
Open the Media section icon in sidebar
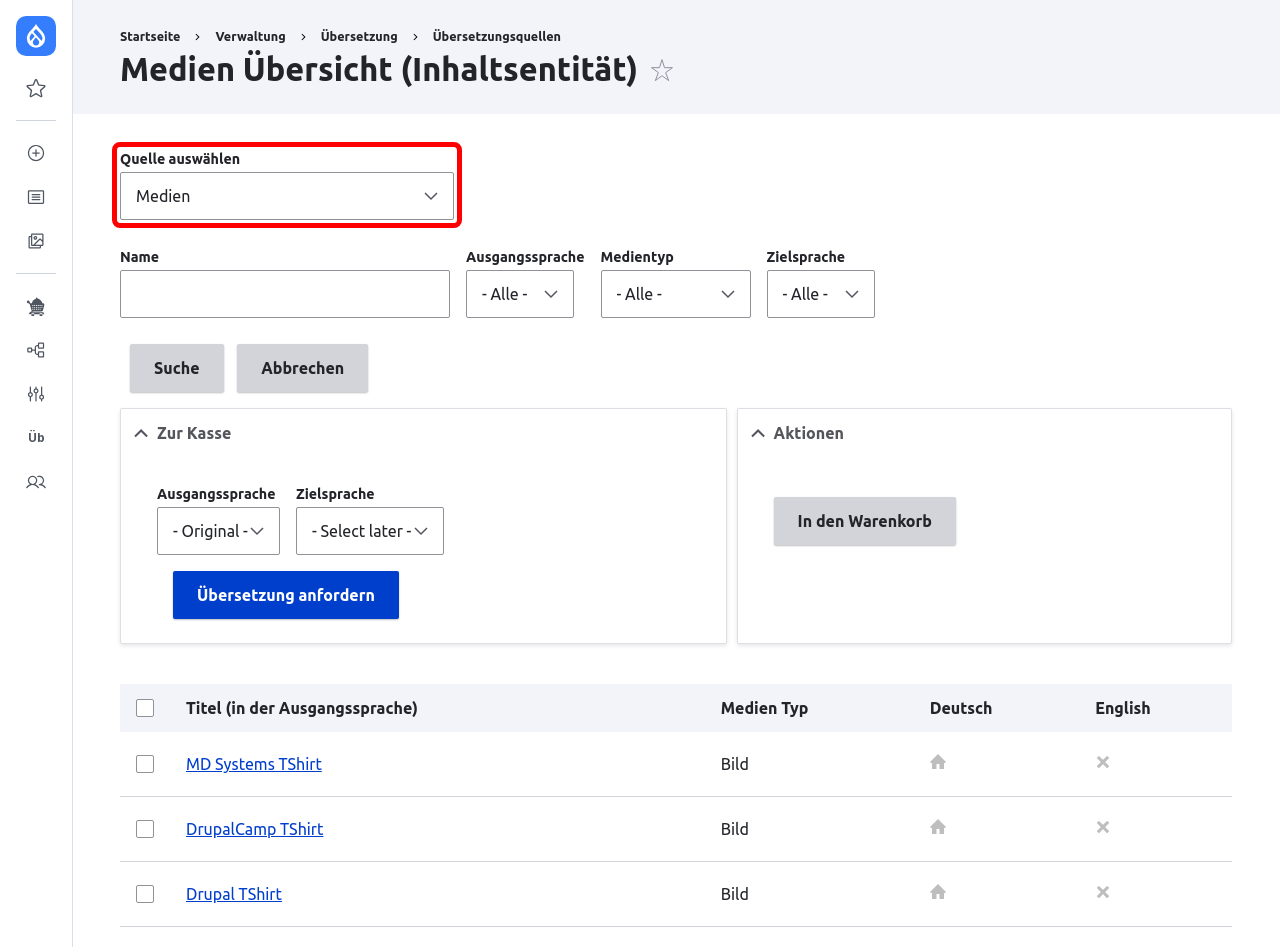tap(36, 241)
